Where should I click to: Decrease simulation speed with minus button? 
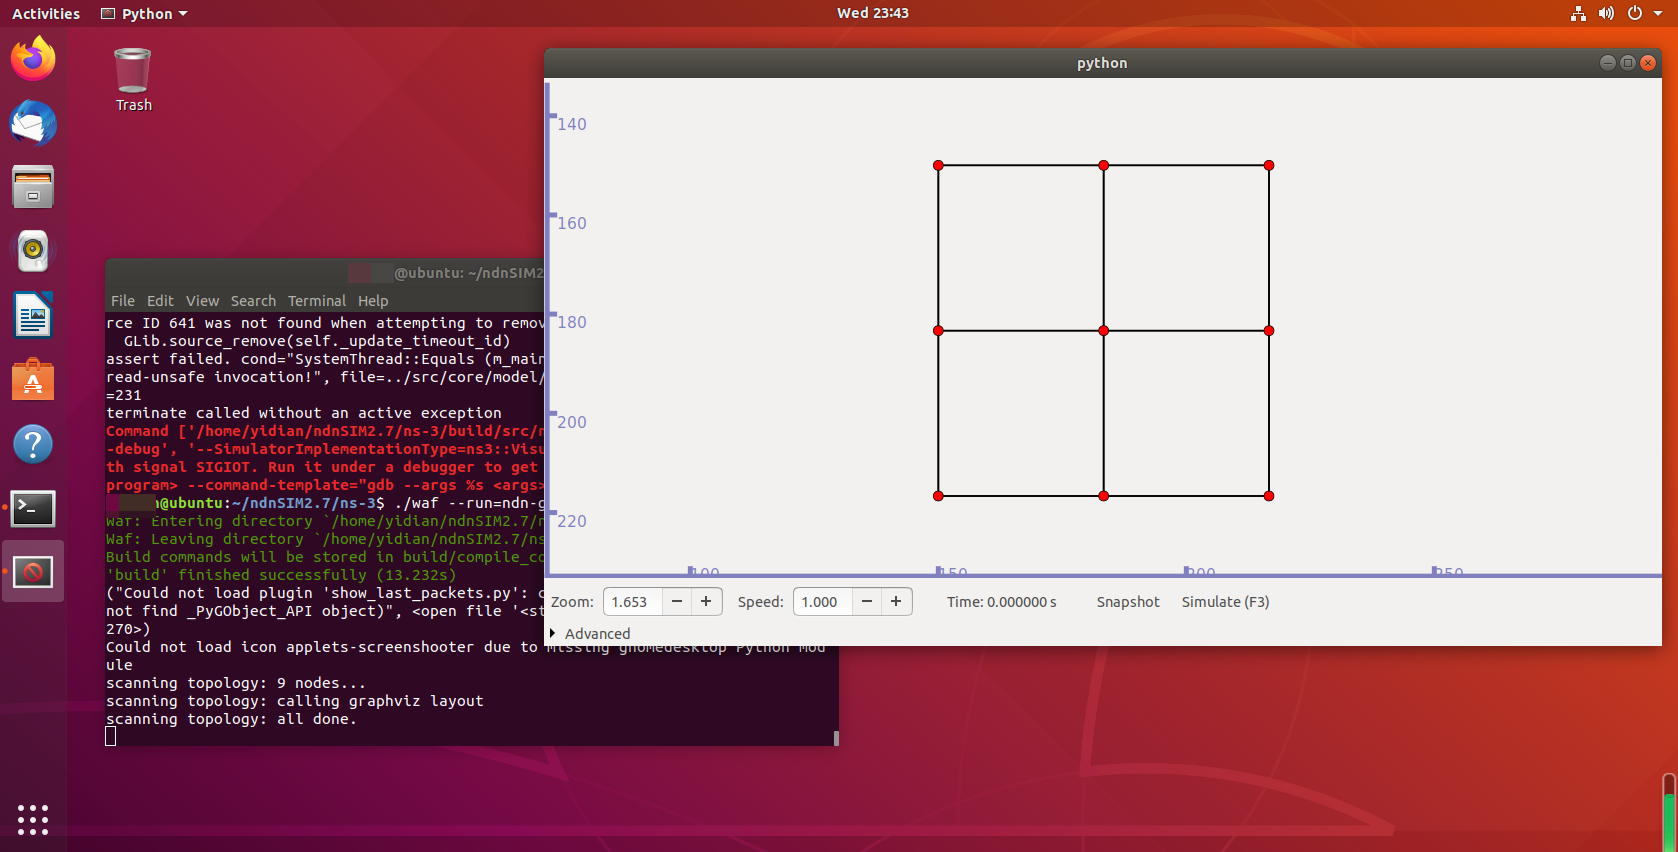(x=867, y=601)
